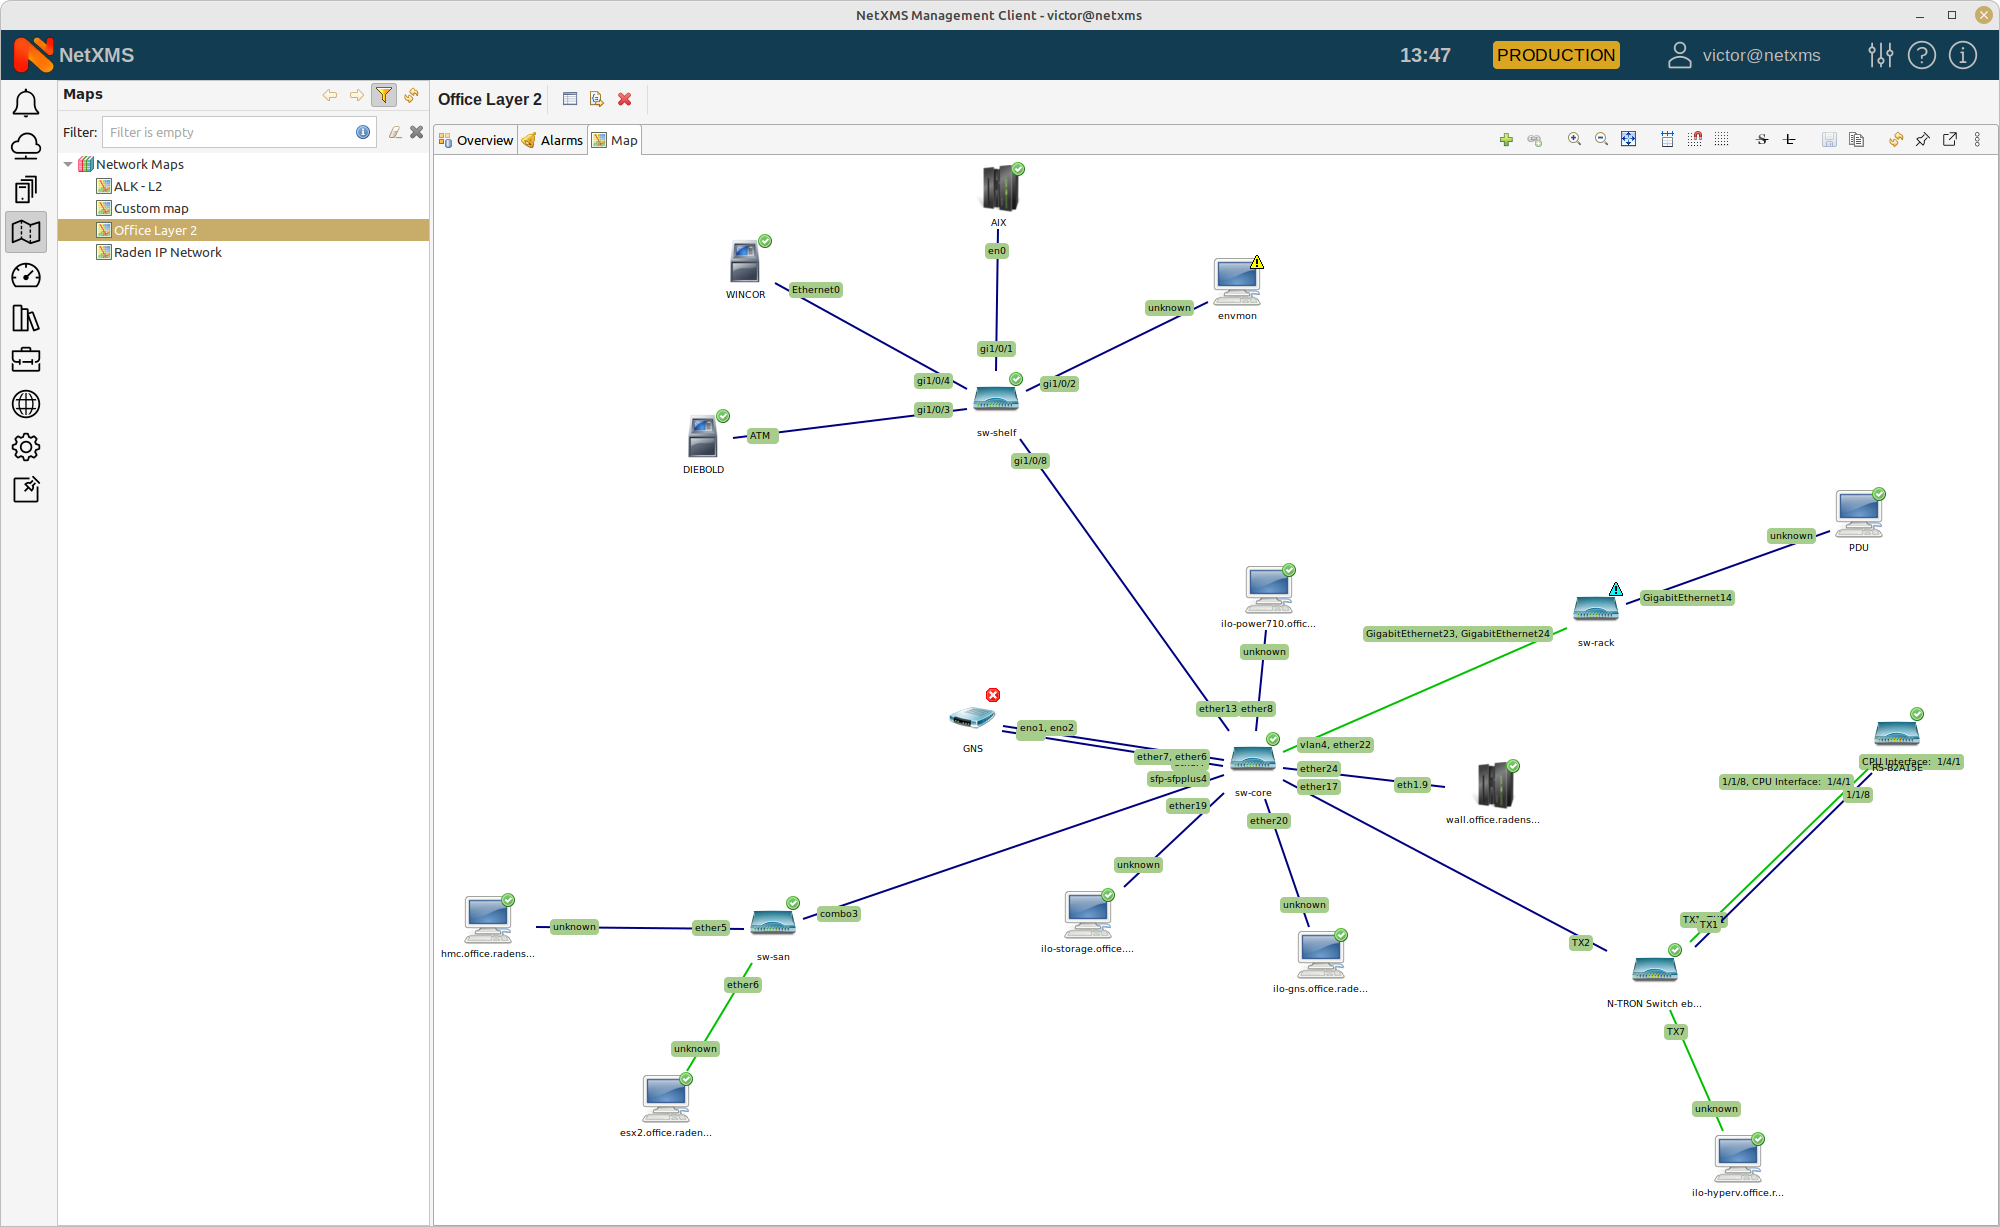The height and width of the screenshot is (1227, 2000).
Task: Click the refresh map icon in toolbar
Action: click(1895, 140)
